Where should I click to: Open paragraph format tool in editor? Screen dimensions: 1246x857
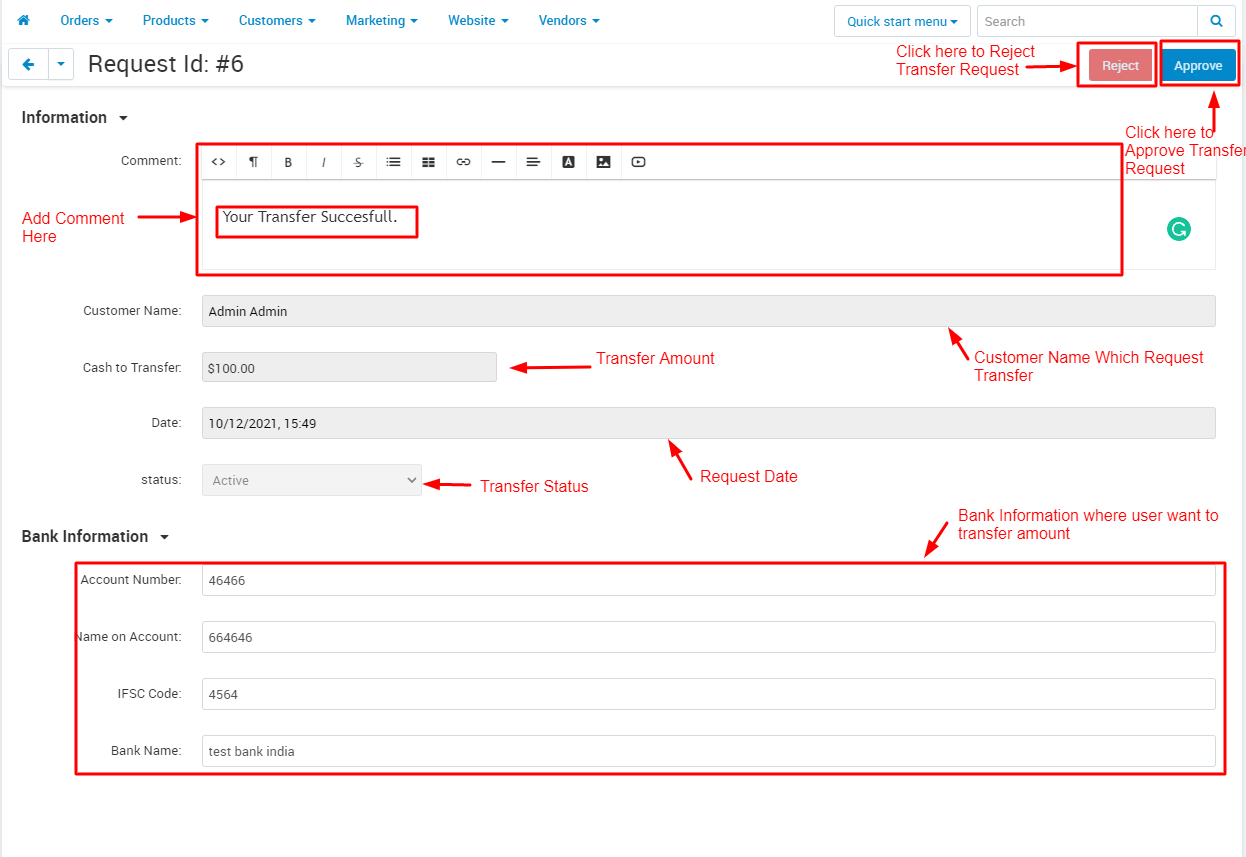pyautogui.click(x=254, y=162)
